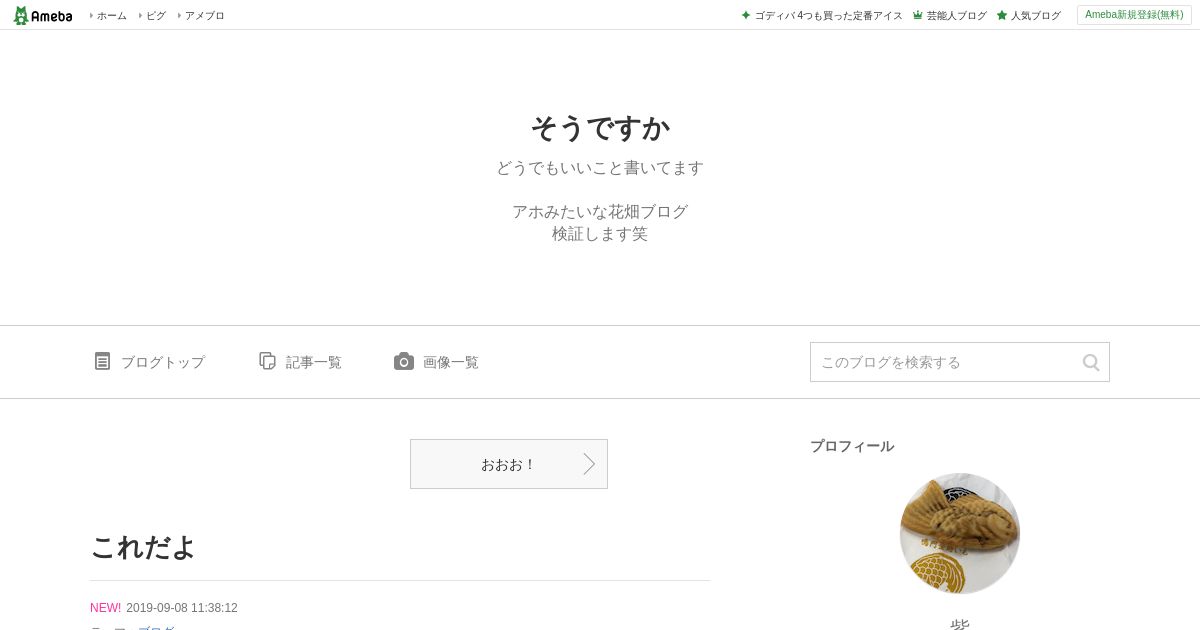Screen dimensions: 1200x630
Task: Go to the next article おおお！
Action: point(508,464)
